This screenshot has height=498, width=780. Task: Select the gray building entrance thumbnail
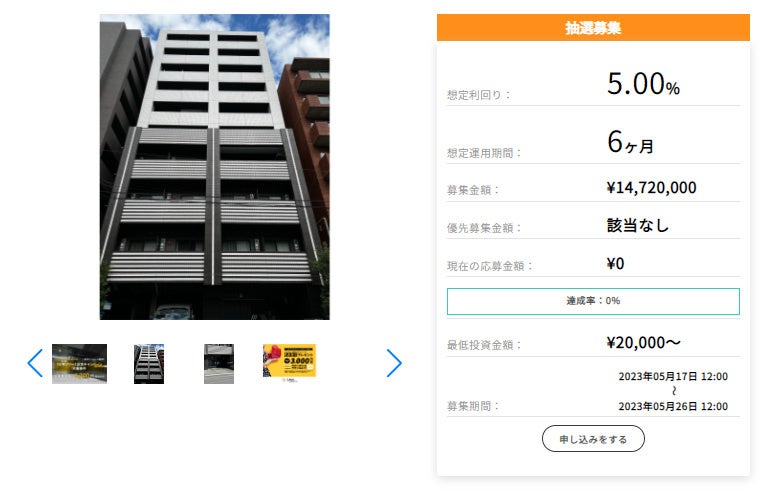pyautogui.click(x=219, y=364)
